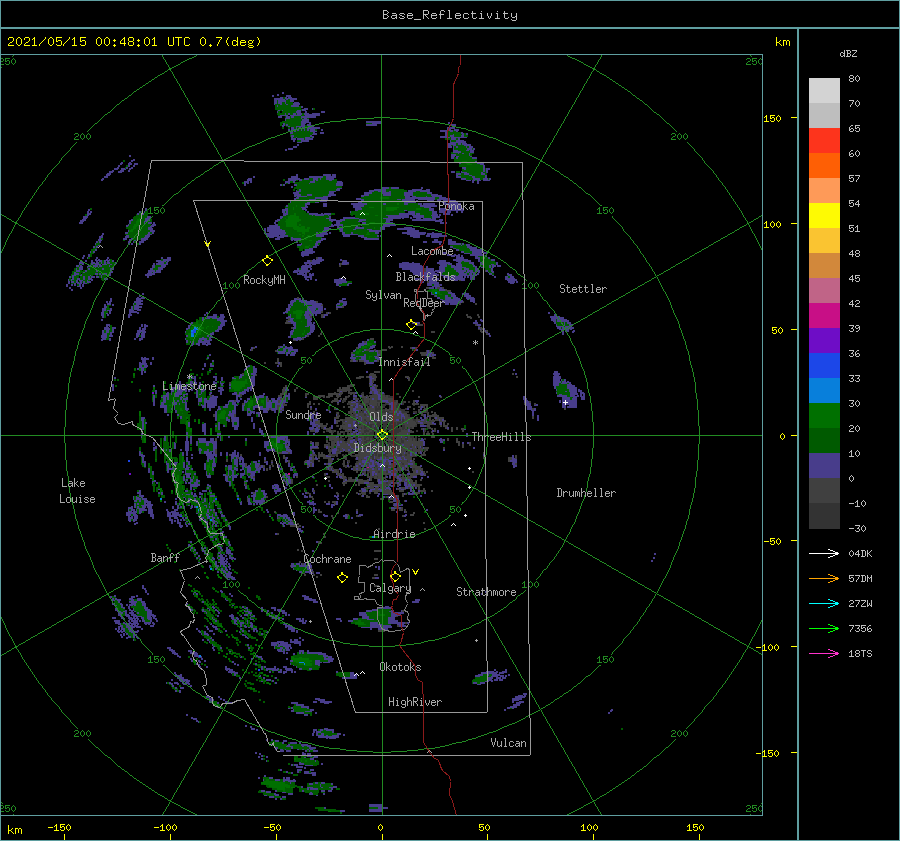This screenshot has width=900, height=841.
Task: Click the Sundre label
Action: coord(303,415)
